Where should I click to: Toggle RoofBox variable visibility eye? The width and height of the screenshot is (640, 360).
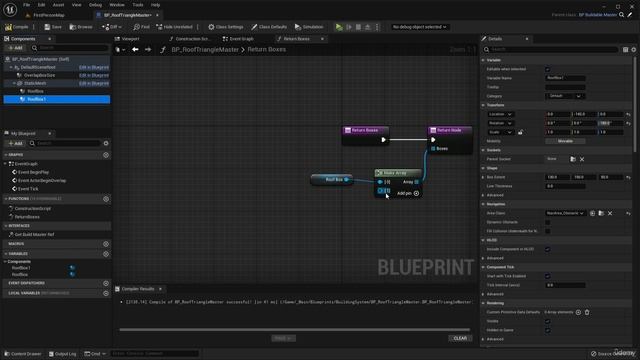pos(72,275)
